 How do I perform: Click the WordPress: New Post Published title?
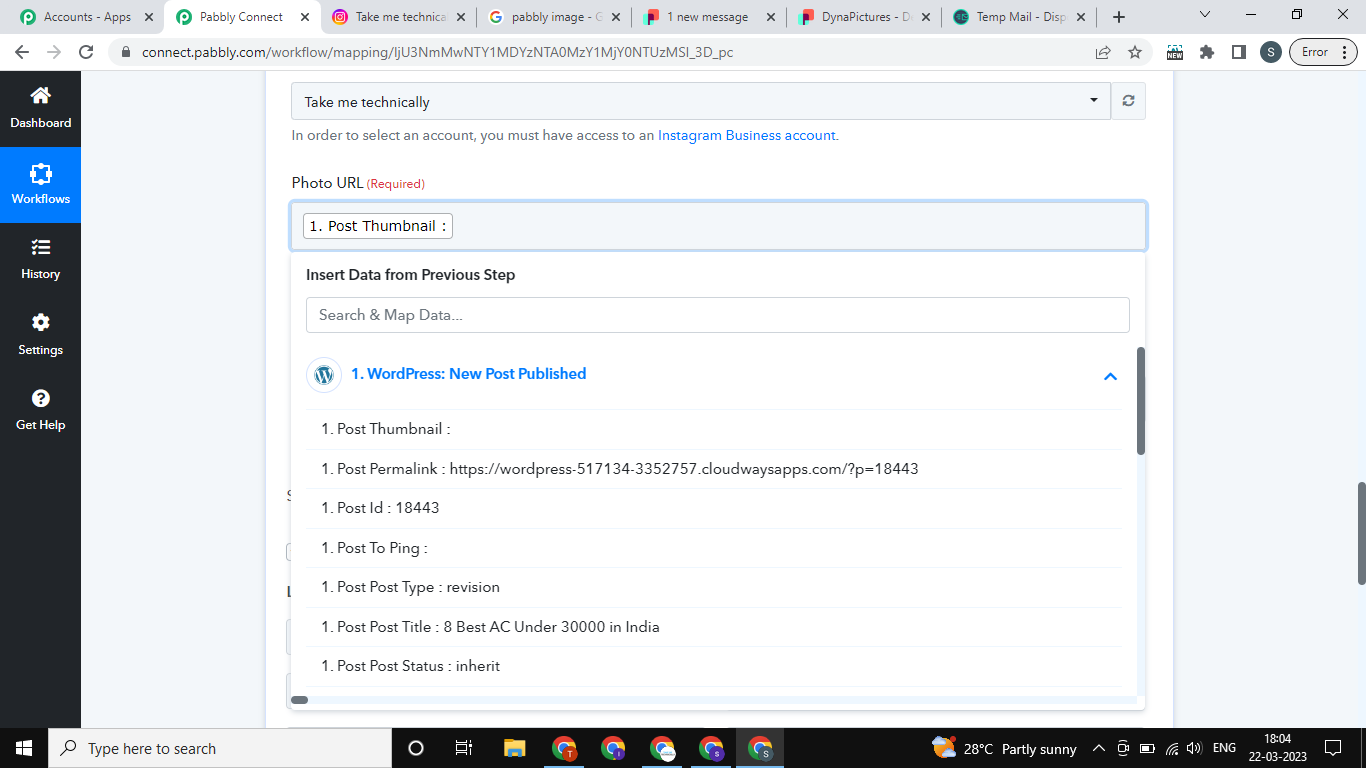(x=468, y=374)
